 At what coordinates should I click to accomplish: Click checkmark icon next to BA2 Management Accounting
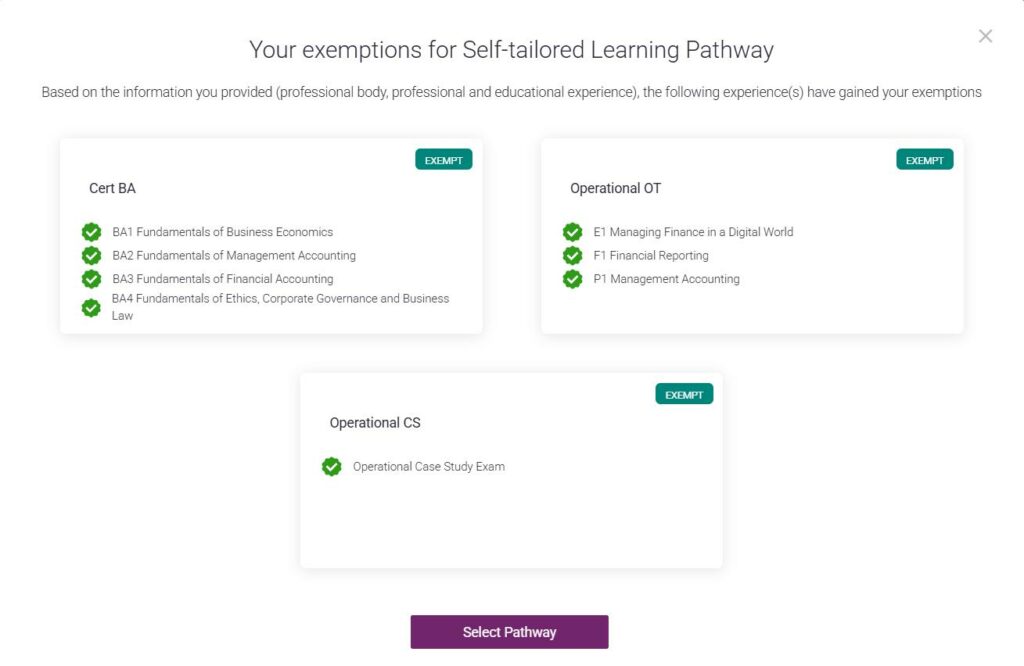pos(91,256)
